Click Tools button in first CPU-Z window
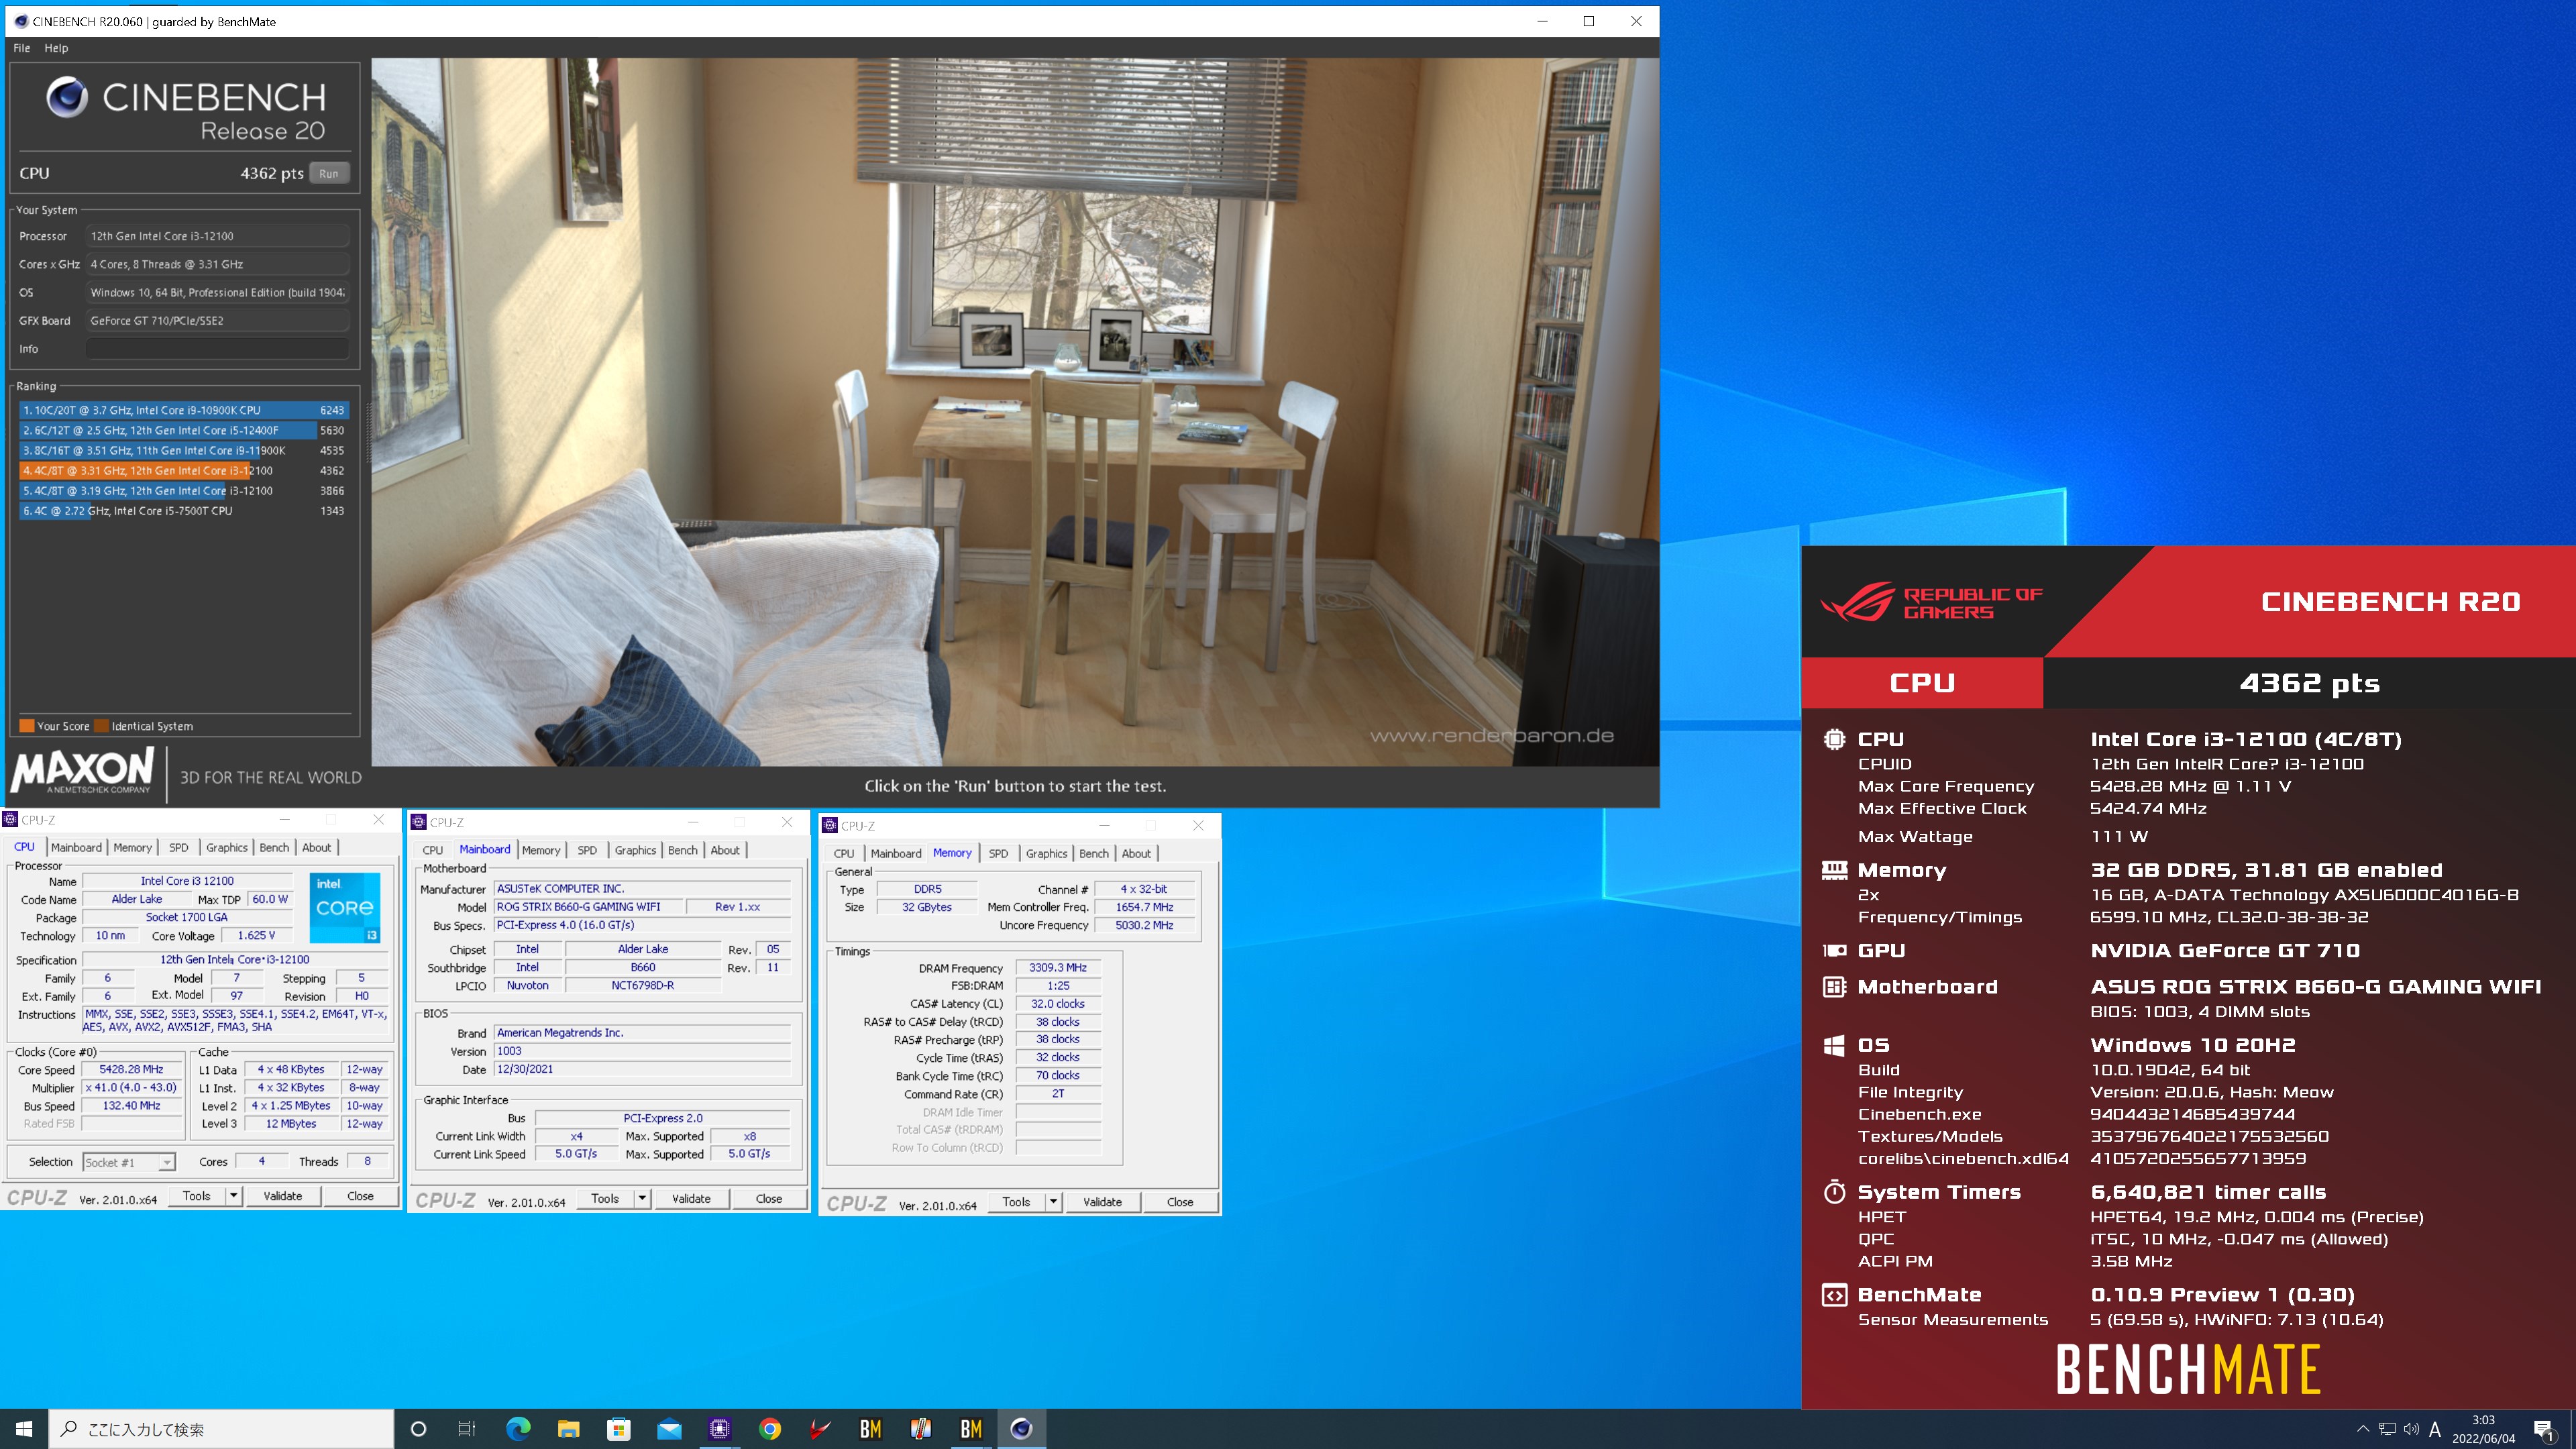 click(196, 1196)
